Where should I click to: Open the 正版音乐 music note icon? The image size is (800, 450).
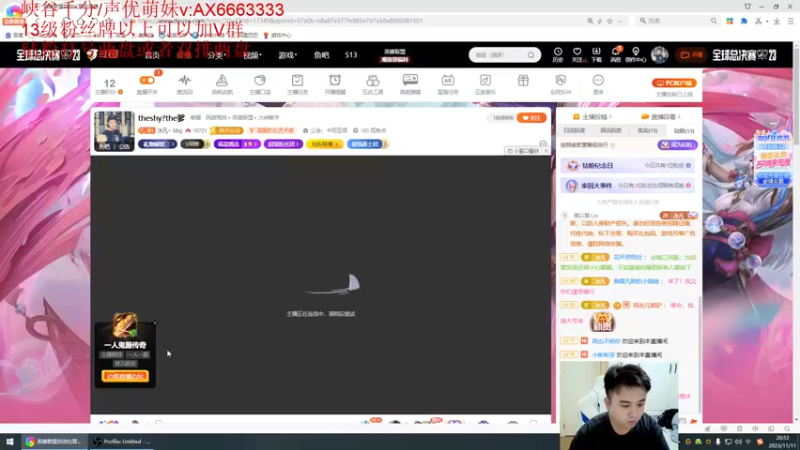[x=485, y=81]
